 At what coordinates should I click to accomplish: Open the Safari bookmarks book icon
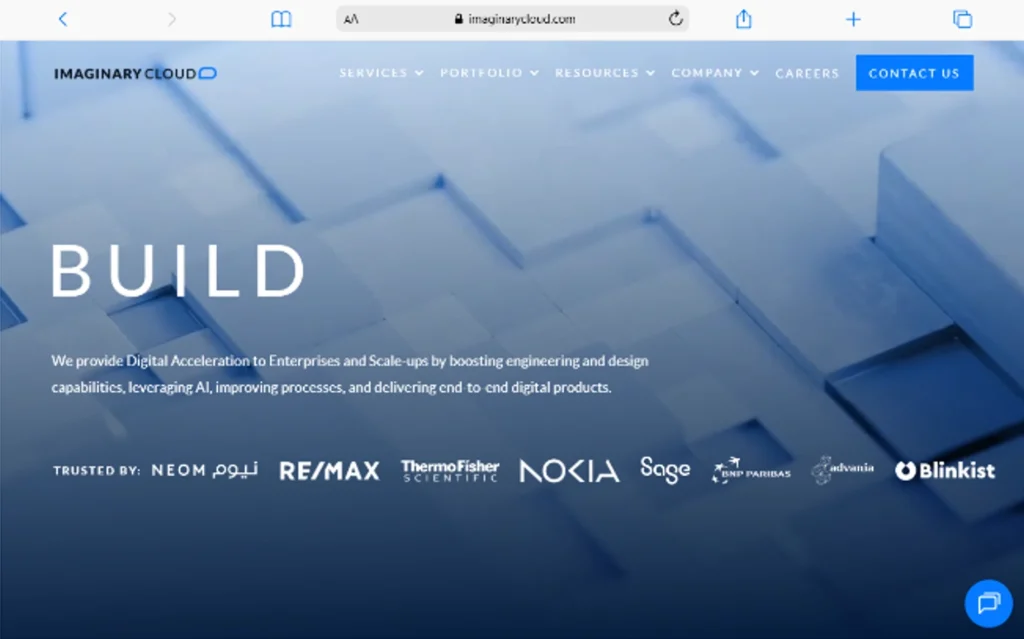[281, 19]
